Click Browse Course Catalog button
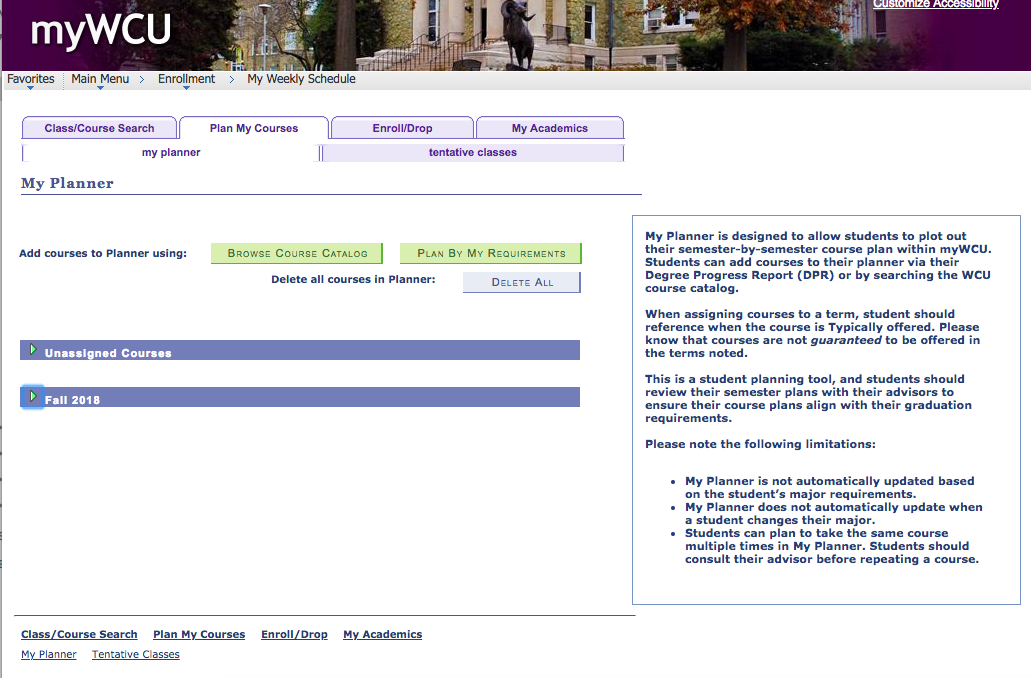 point(297,253)
